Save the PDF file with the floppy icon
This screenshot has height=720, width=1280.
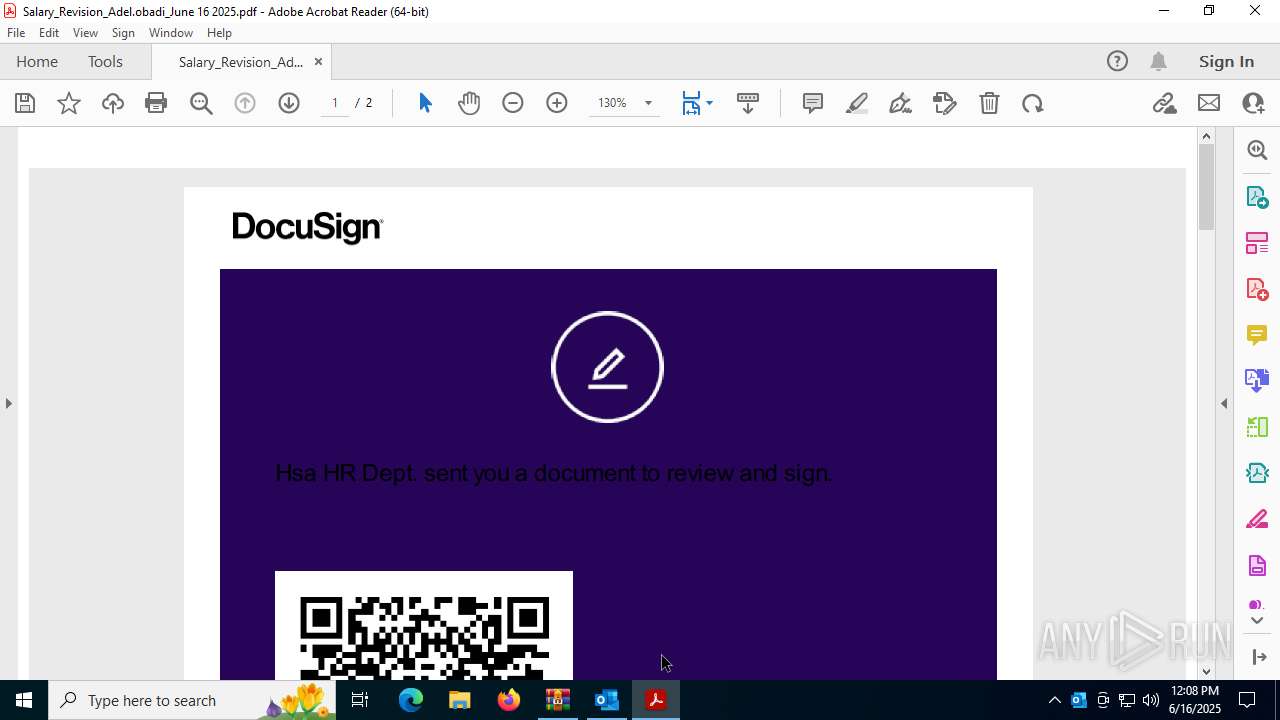pyautogui.click(x=25, y=103)
